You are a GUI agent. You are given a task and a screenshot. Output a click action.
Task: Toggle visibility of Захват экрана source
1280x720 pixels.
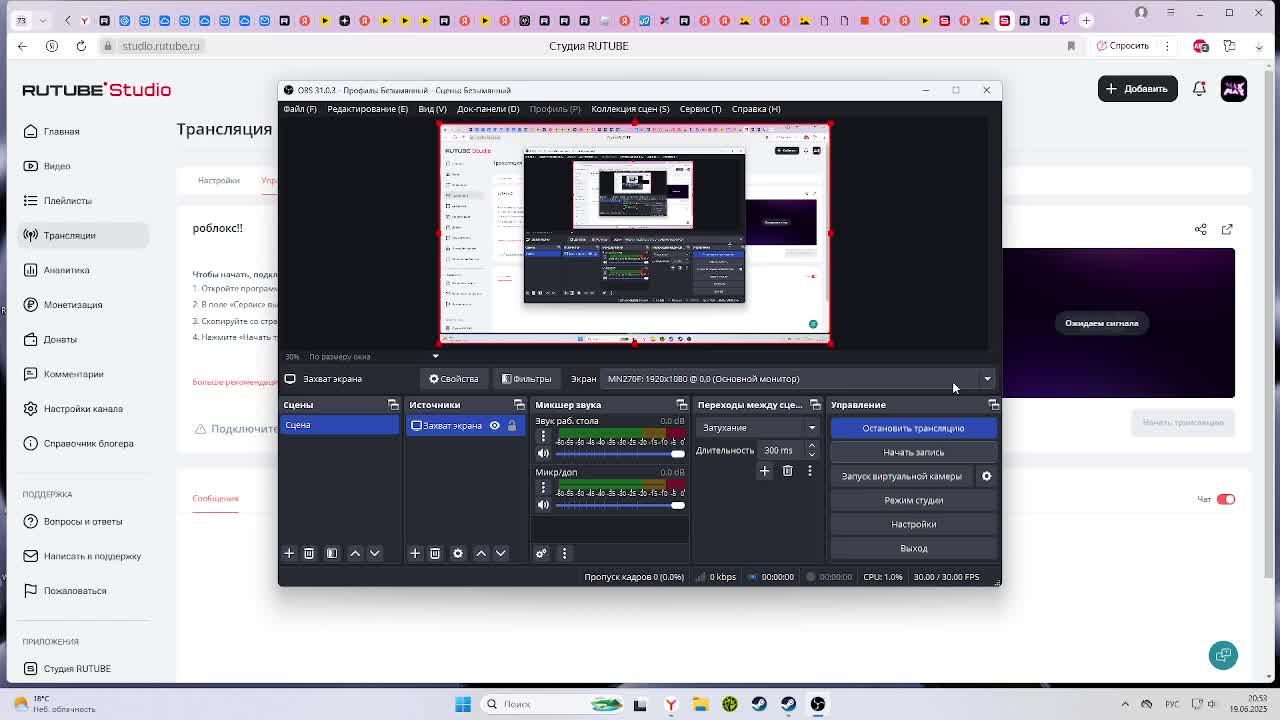(x=494, y=425)
